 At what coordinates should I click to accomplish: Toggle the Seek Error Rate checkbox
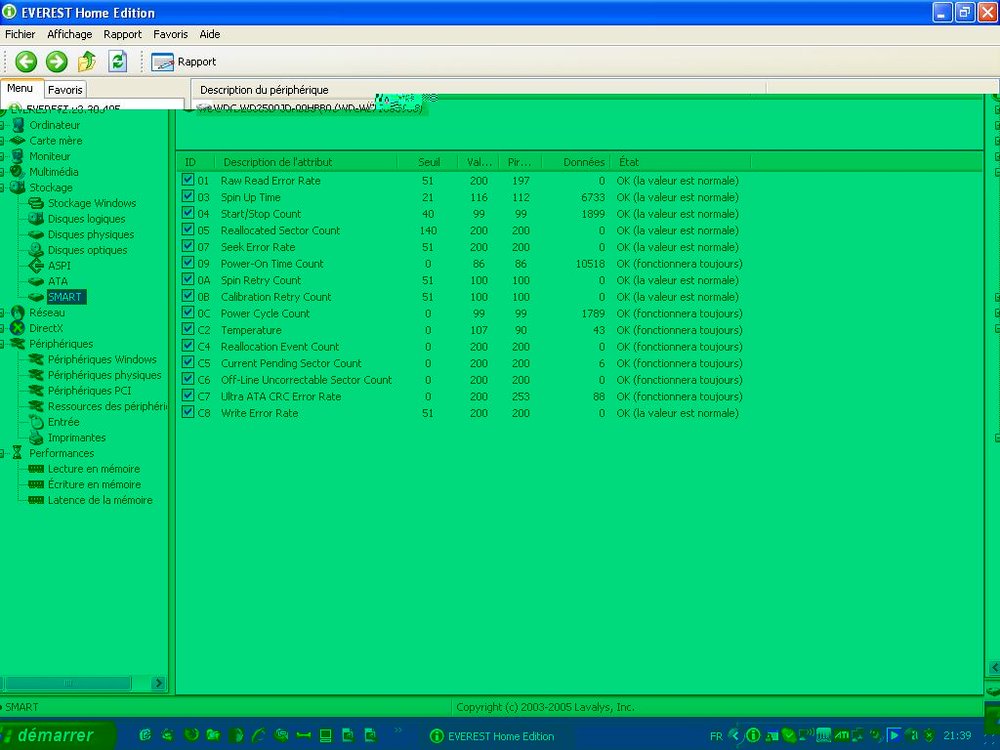coord(188,246)
